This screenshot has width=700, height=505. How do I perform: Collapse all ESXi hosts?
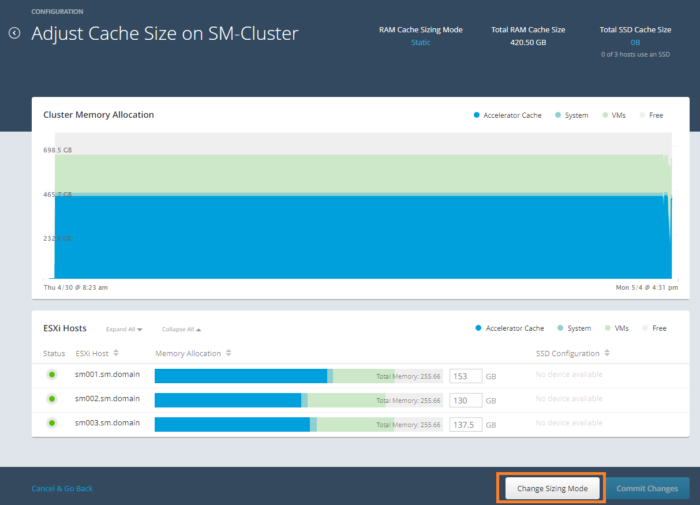(x=181, y=330)
